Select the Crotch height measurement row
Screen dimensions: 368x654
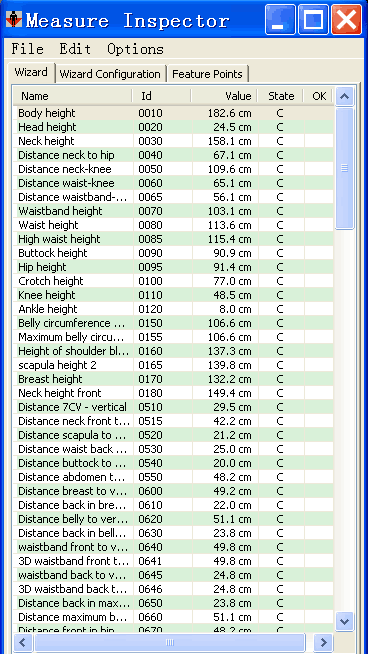pos(173,281)
